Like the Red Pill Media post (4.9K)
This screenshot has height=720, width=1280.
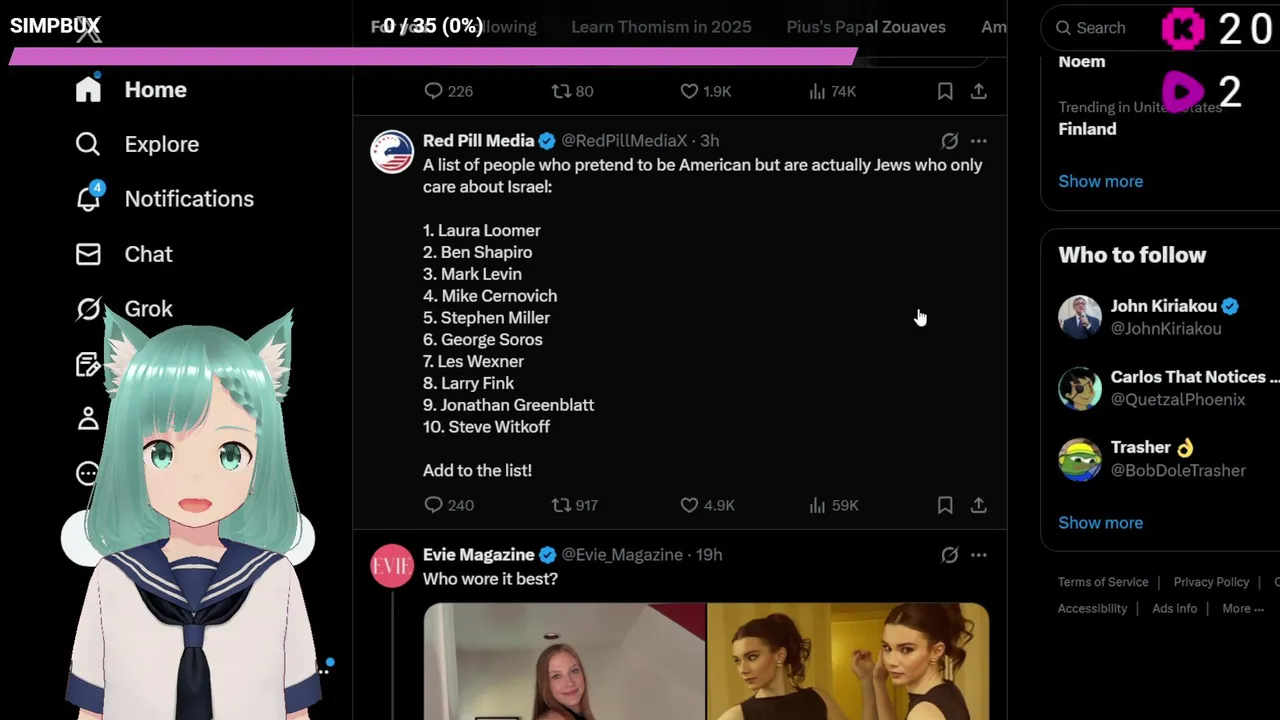[x=707, y=505]
